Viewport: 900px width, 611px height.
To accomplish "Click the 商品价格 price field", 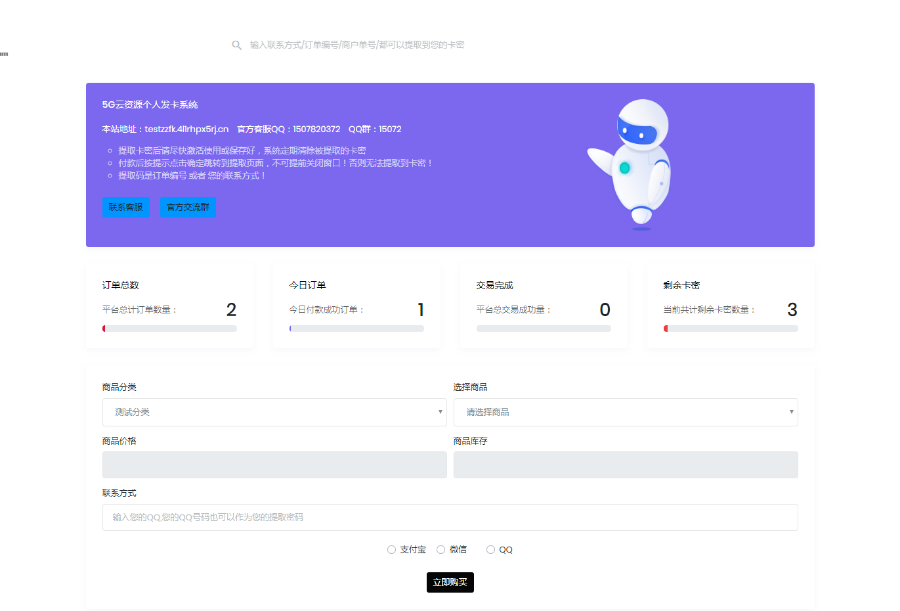I will pyautogui.click(x=273, y=464).
